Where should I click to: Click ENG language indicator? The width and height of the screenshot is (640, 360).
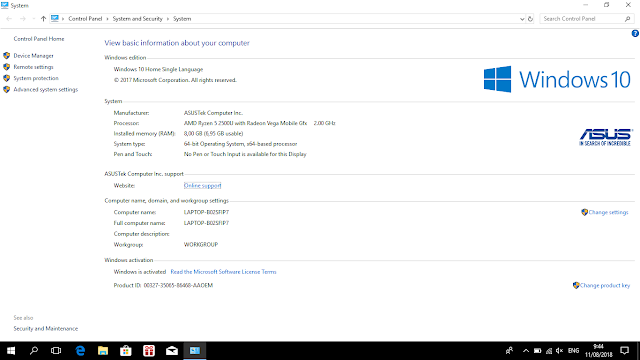coord(573,351)
